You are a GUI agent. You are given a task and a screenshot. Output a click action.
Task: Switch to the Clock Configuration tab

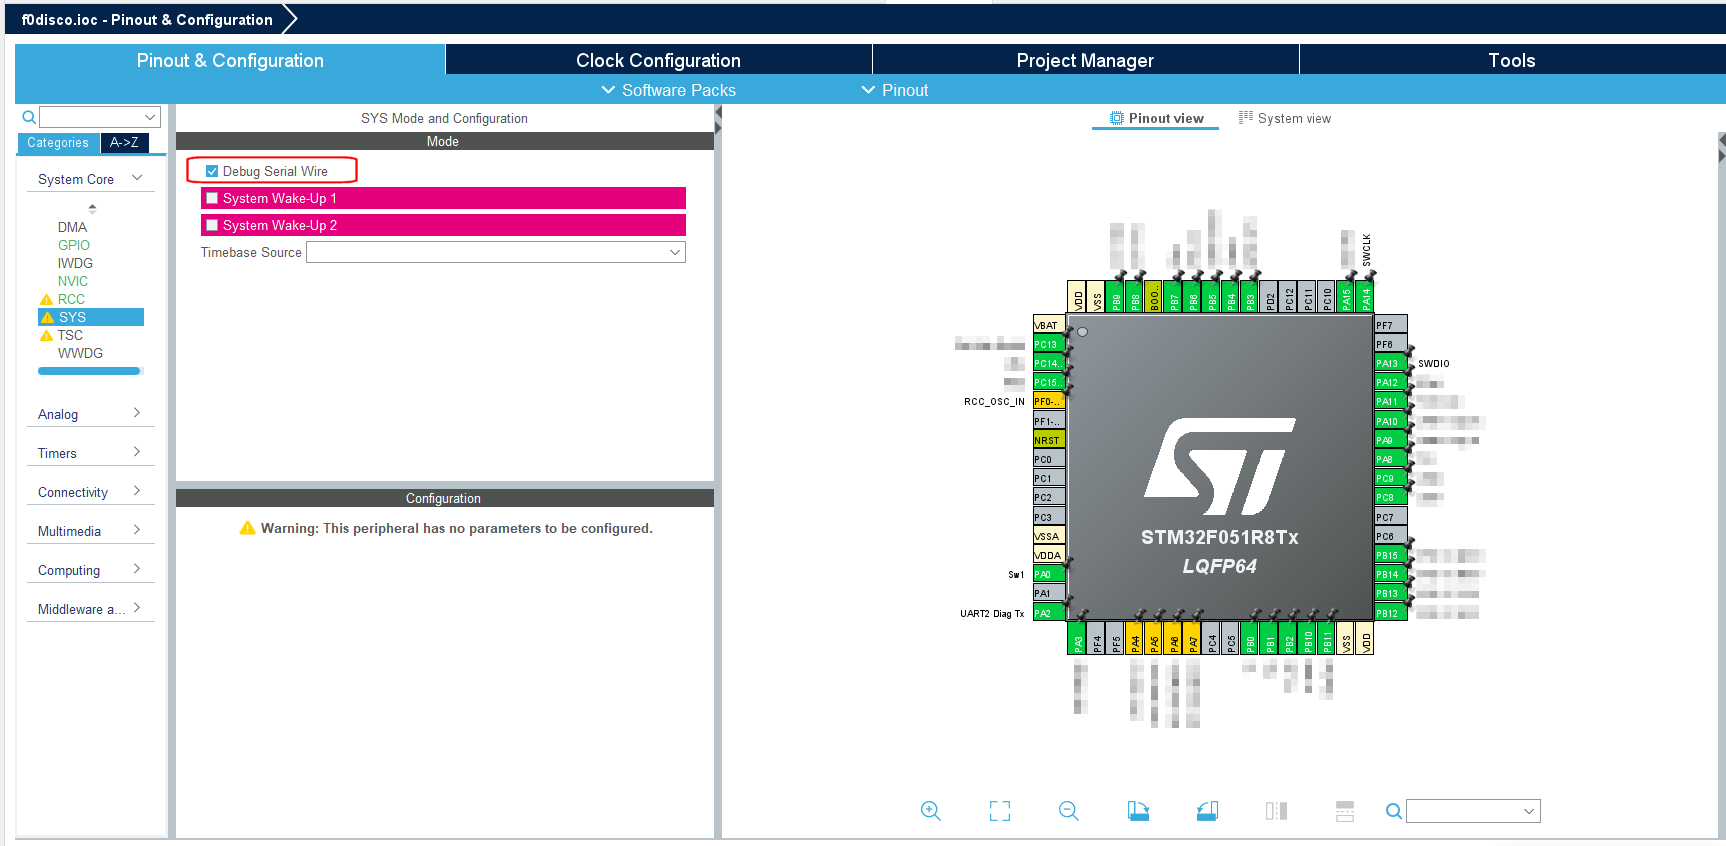pos(658,60)
